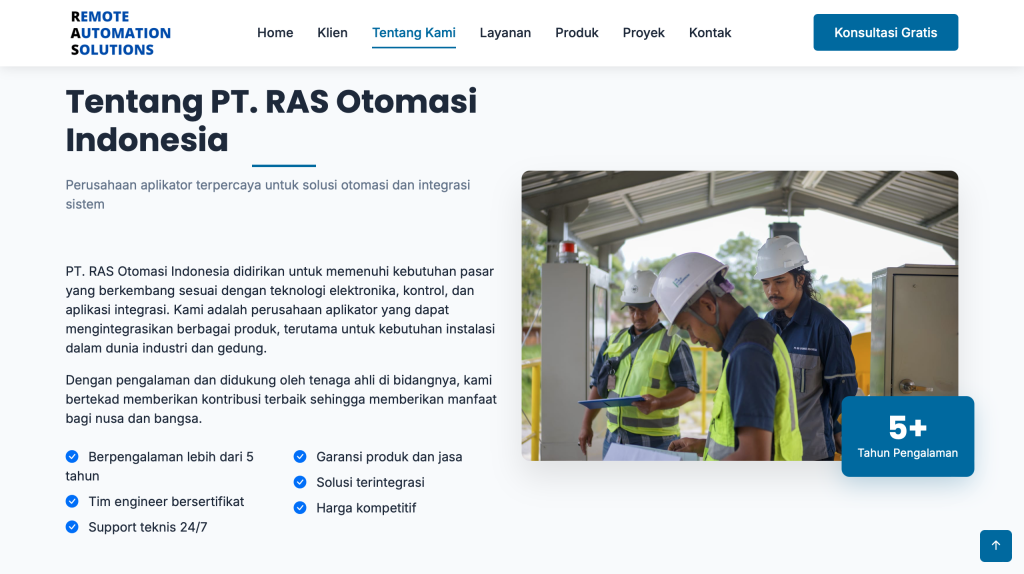Click checkmark icon beside Garansi produk dan jasa
1024x574 pixels.
[300, 457]
